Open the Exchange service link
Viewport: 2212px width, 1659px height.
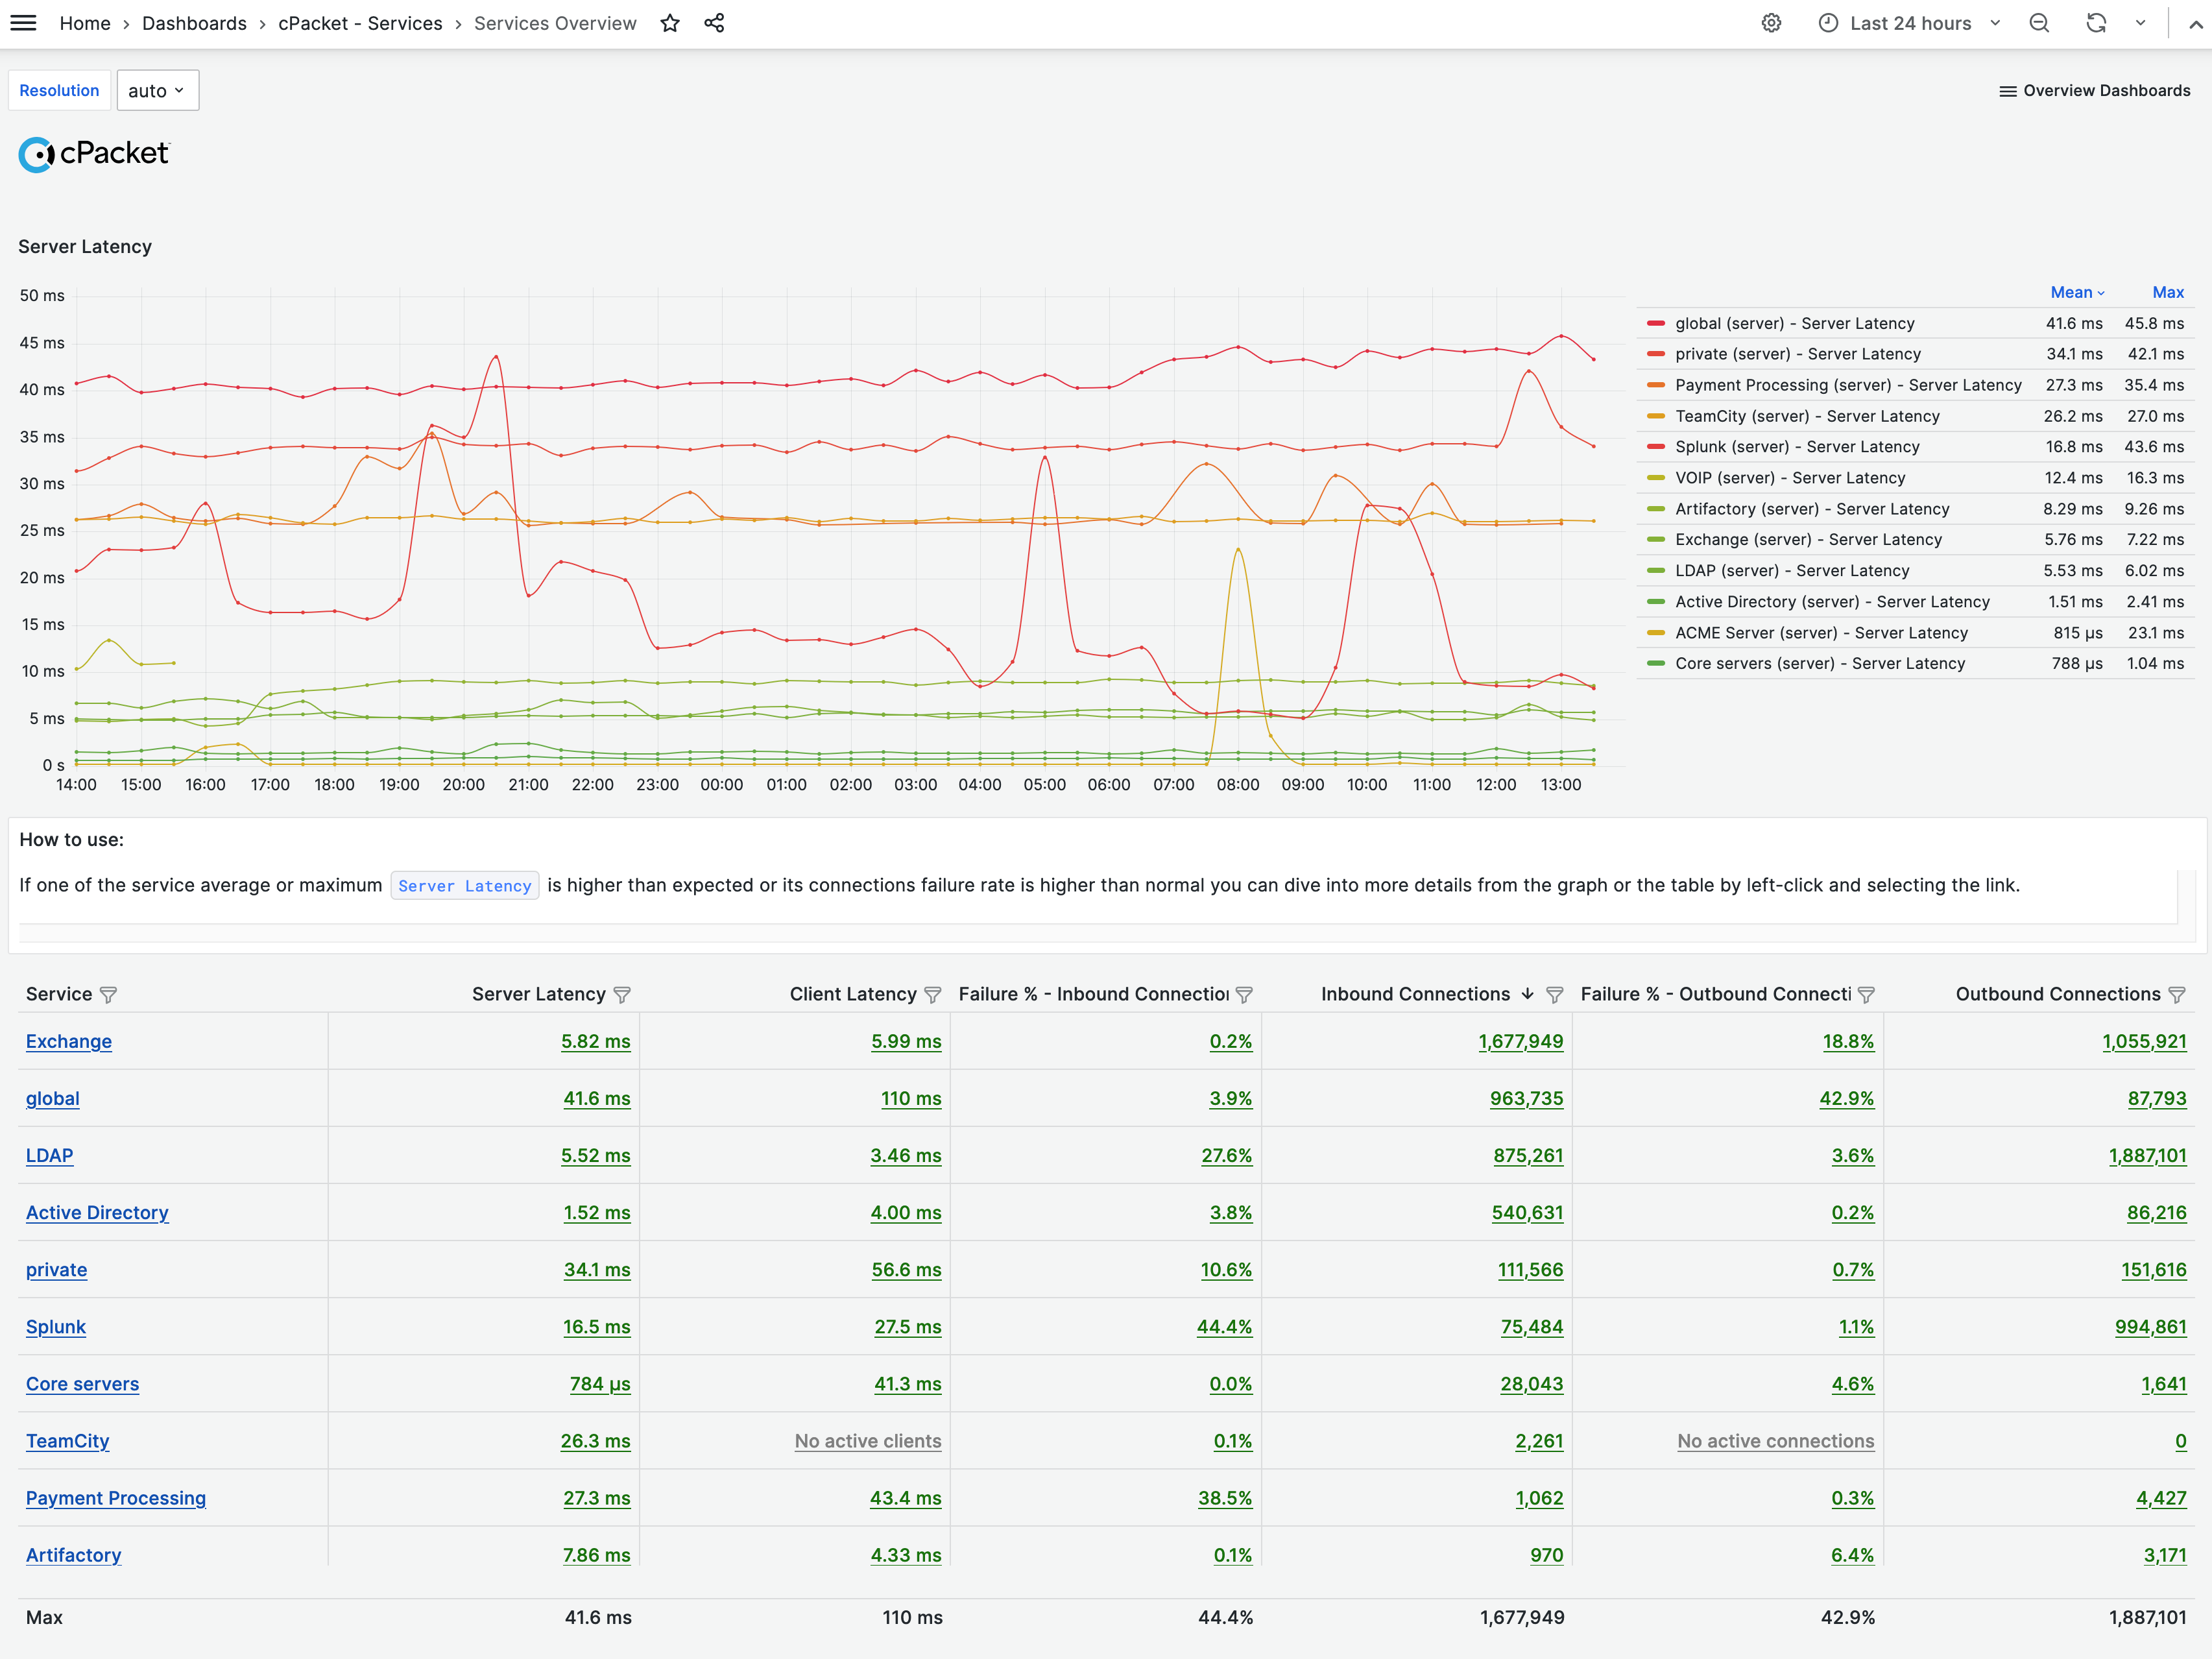(69, 1041)
